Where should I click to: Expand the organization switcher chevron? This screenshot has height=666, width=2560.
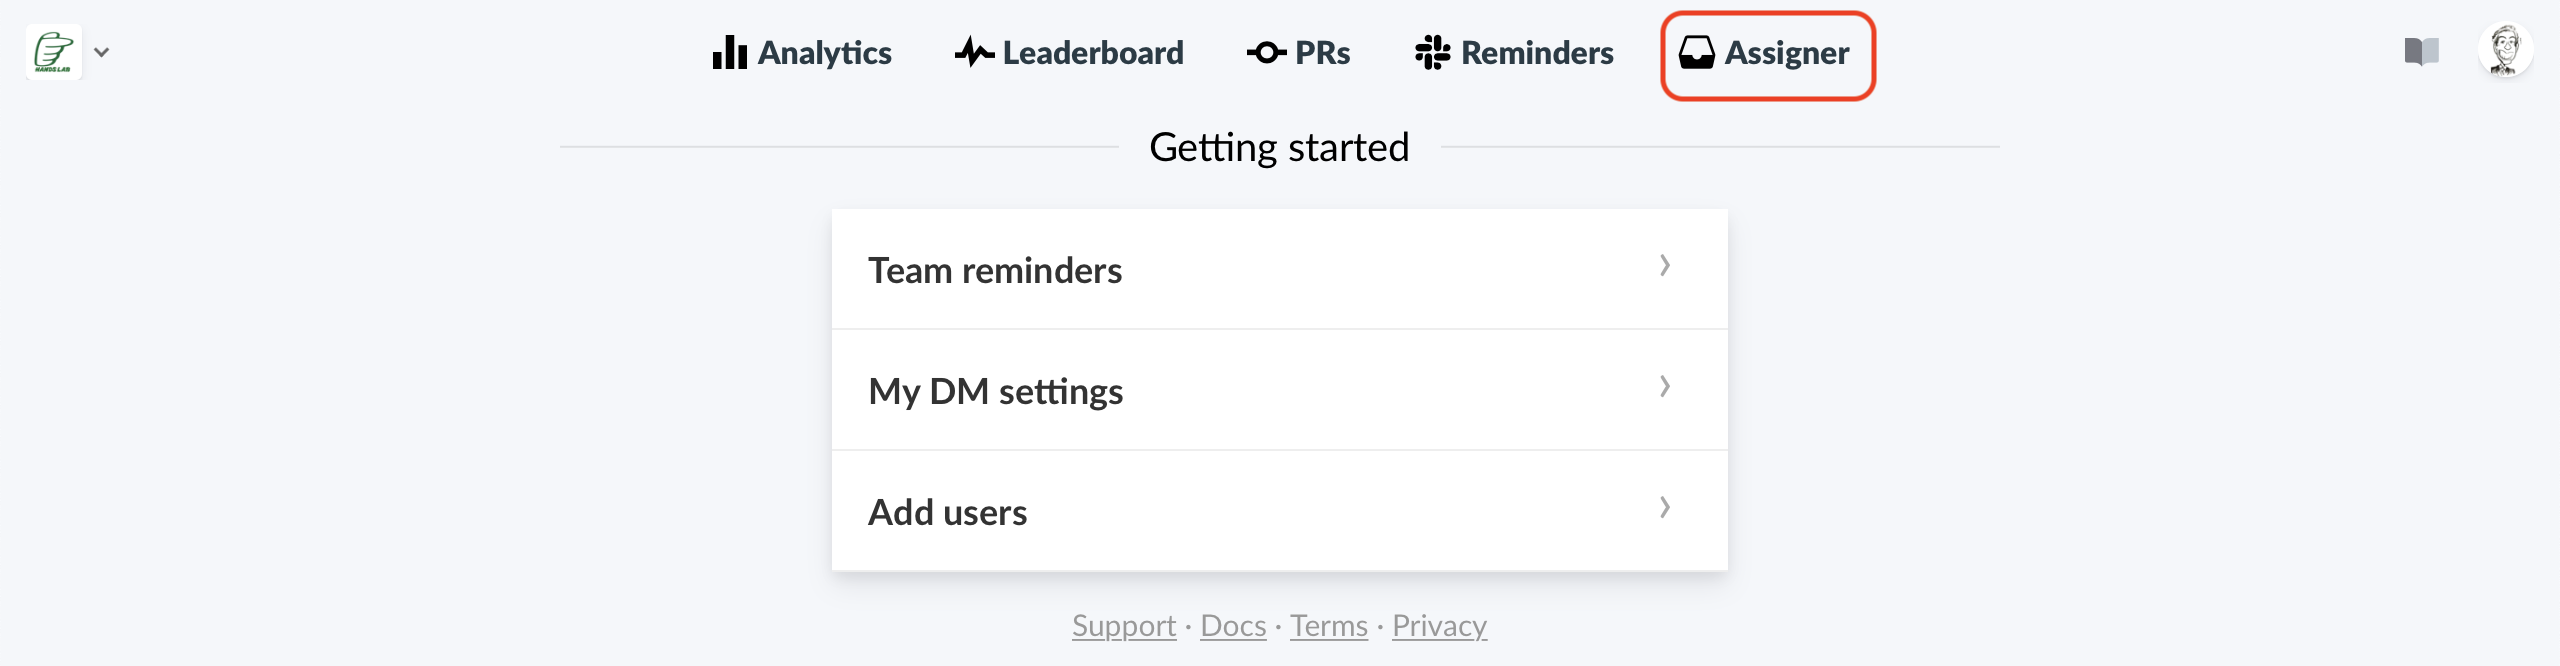(x=101, y=52)
